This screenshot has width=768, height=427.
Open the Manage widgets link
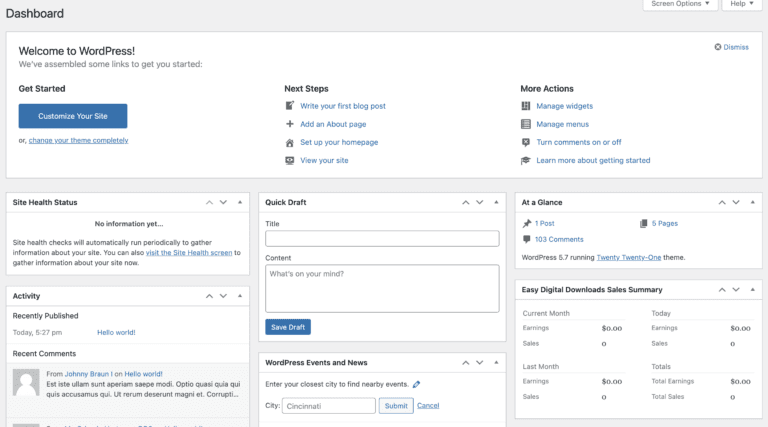coord(564,106)
